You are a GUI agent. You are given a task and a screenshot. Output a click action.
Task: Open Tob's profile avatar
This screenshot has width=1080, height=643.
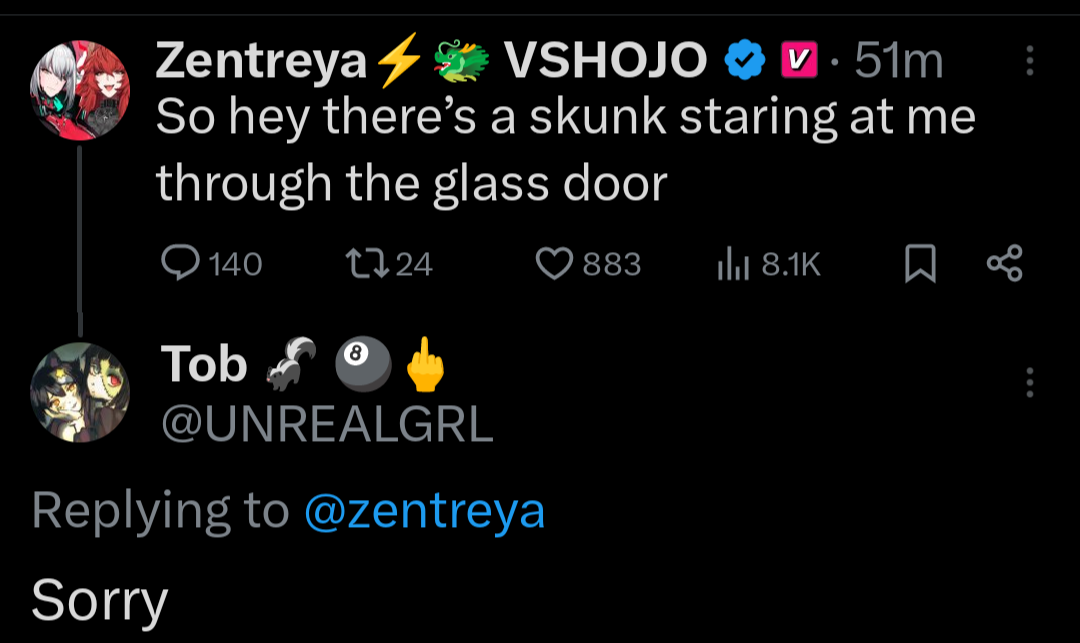82,391
